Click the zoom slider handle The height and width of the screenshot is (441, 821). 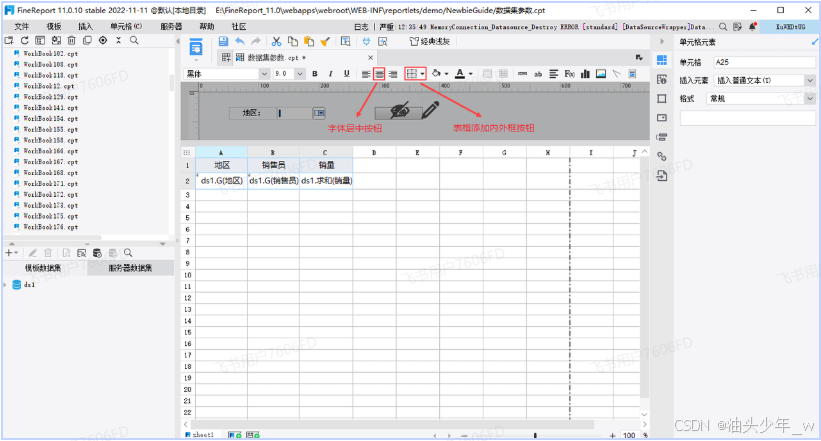535,435
